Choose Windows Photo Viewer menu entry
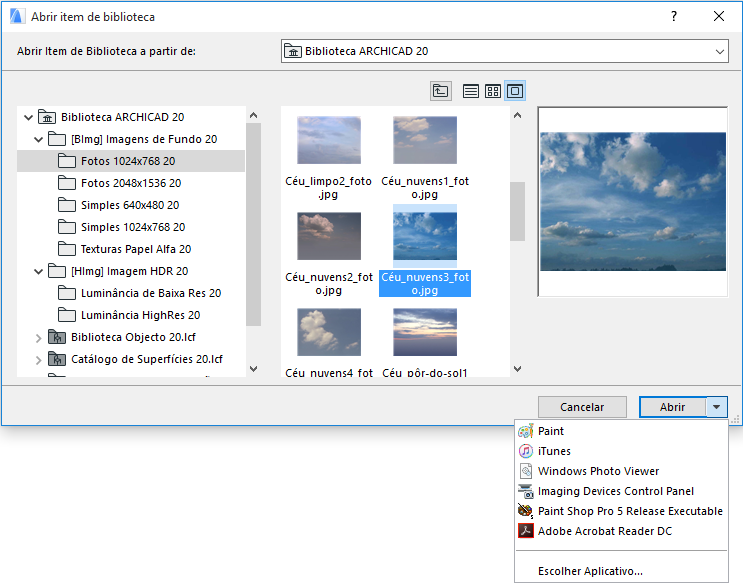743x584 pixels. pyautogui.click(x=622, y=471)
